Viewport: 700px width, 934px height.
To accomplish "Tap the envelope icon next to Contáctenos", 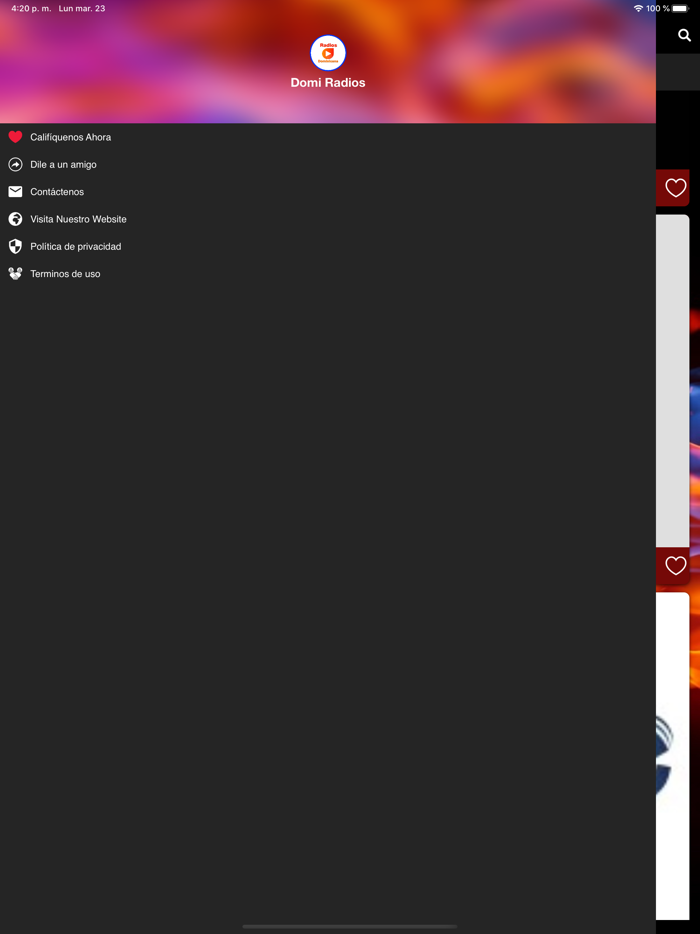I will tap(15, 192).
